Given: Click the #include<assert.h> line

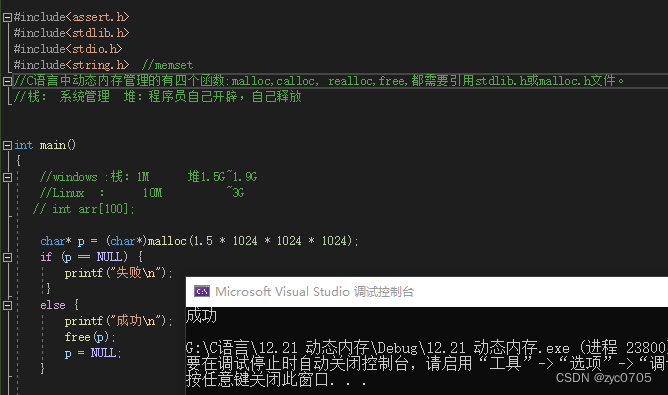Looking at the screenshot, I should click(x=71, y=17).
